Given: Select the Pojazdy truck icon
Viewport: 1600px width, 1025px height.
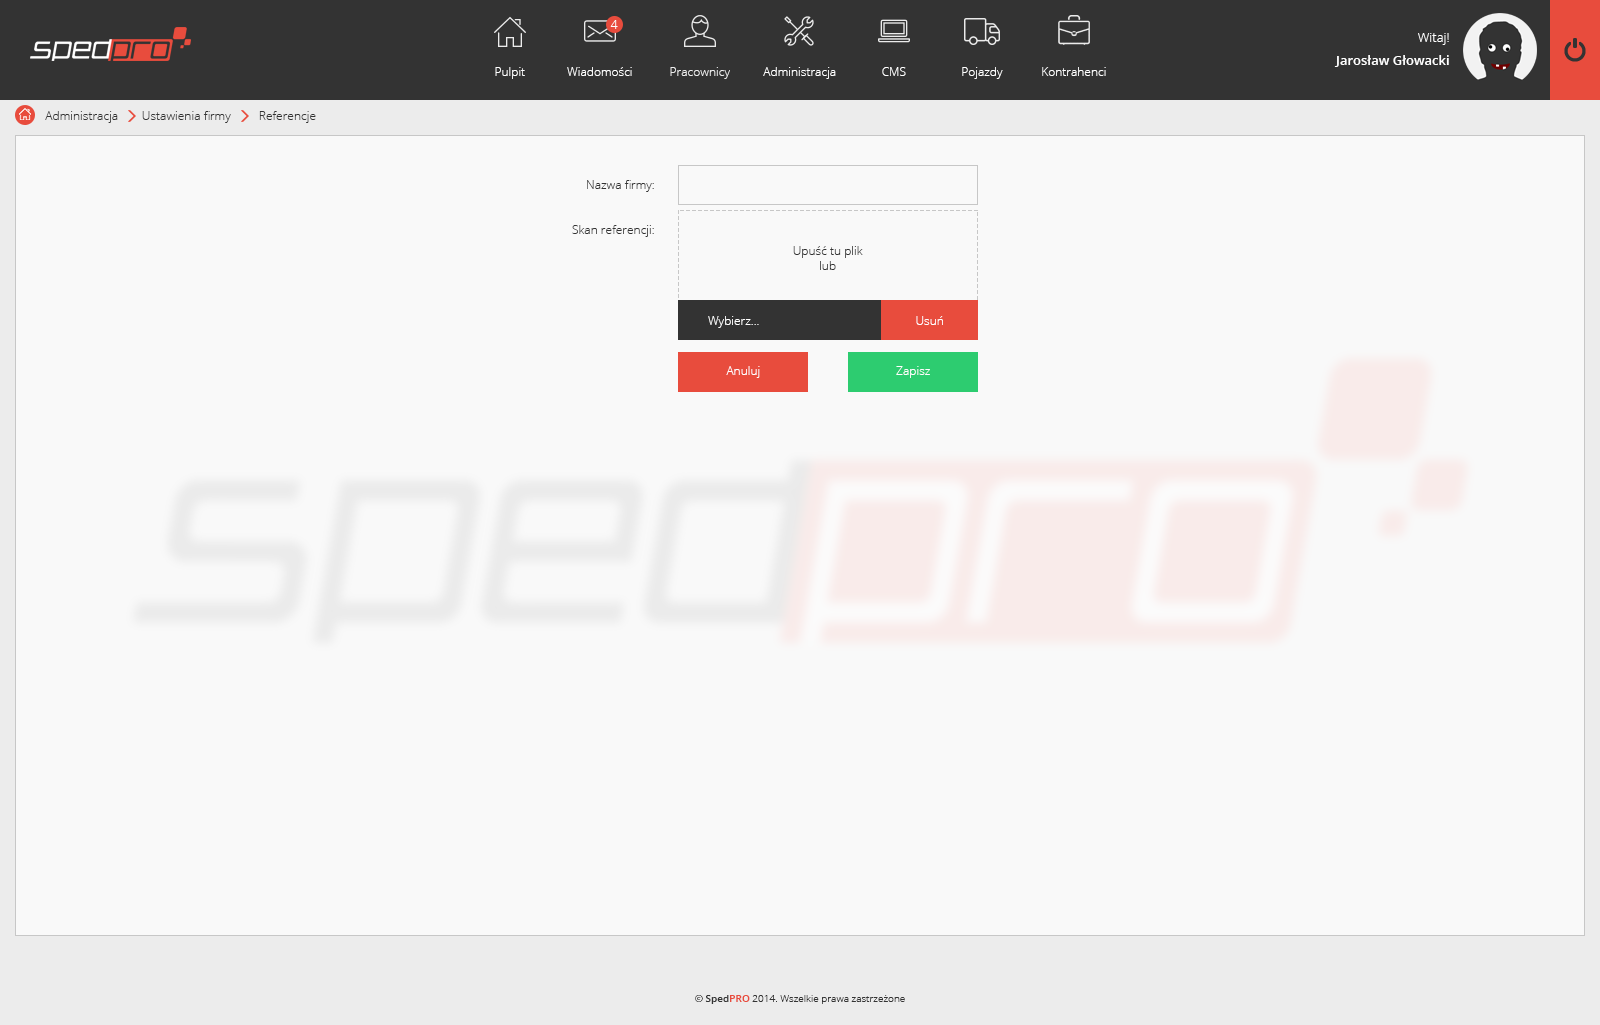Looking at the screenshot, I should 981,32.
